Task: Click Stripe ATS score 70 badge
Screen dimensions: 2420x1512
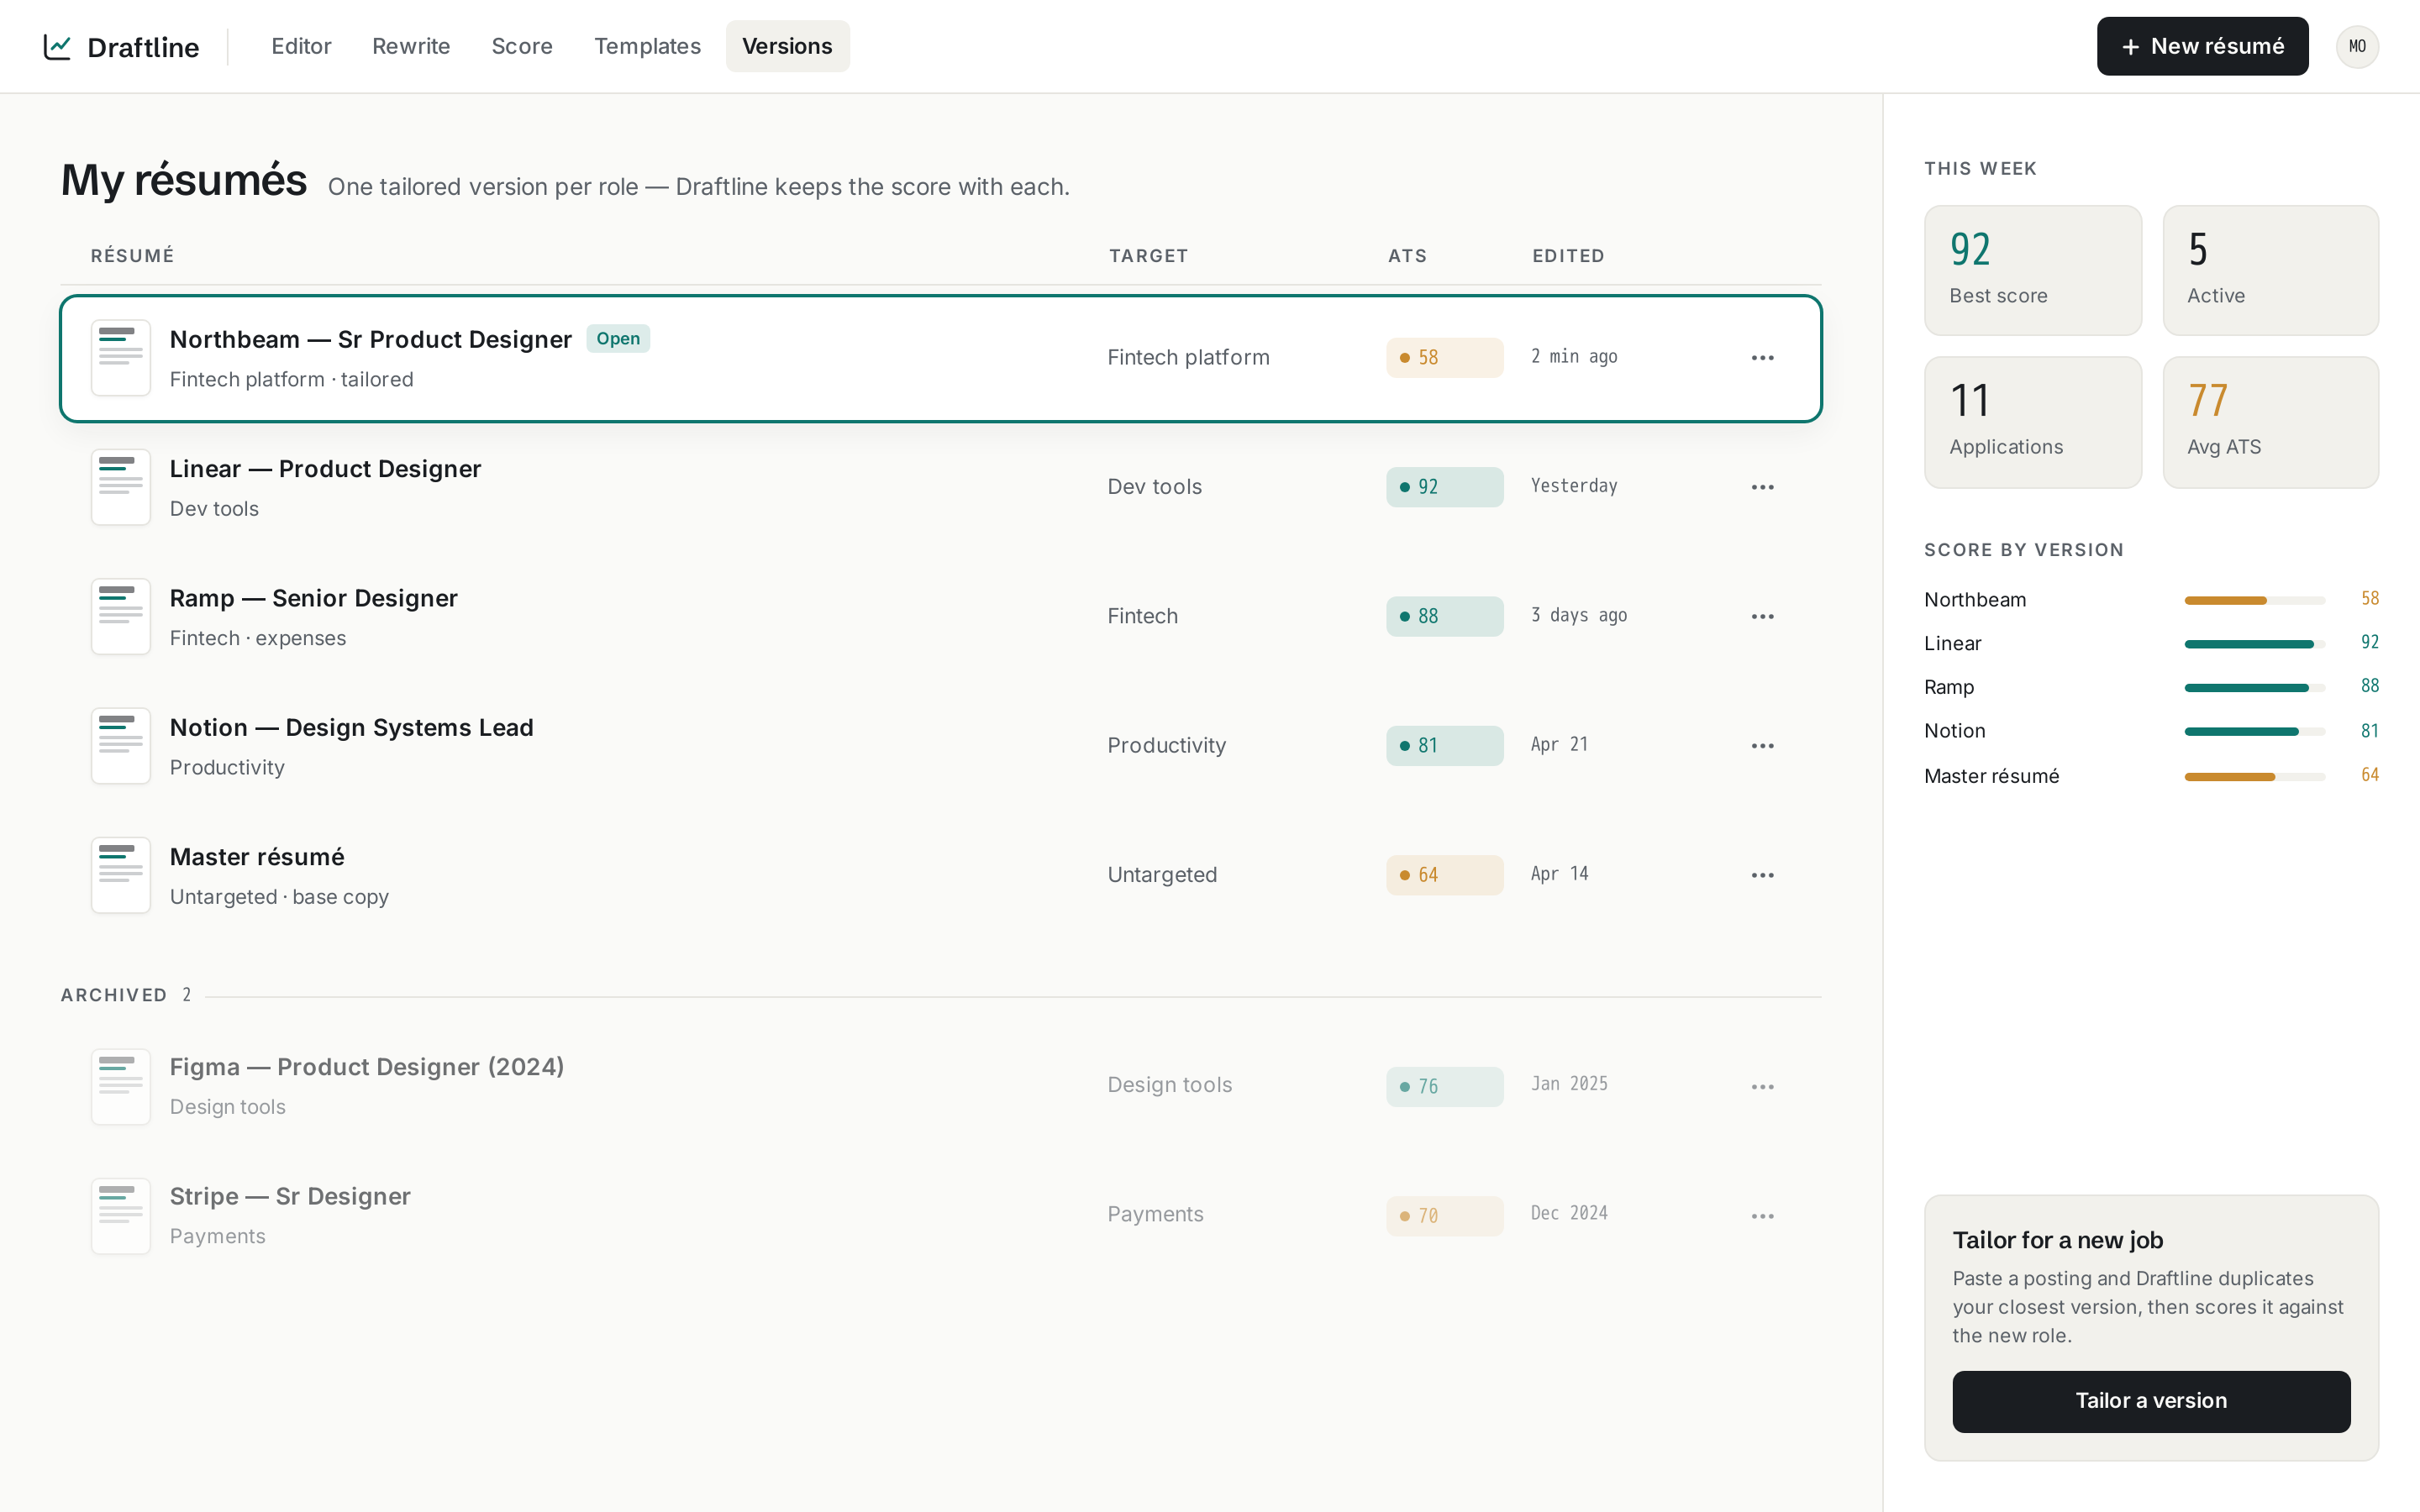Action: click(x=1444, y=1216)
